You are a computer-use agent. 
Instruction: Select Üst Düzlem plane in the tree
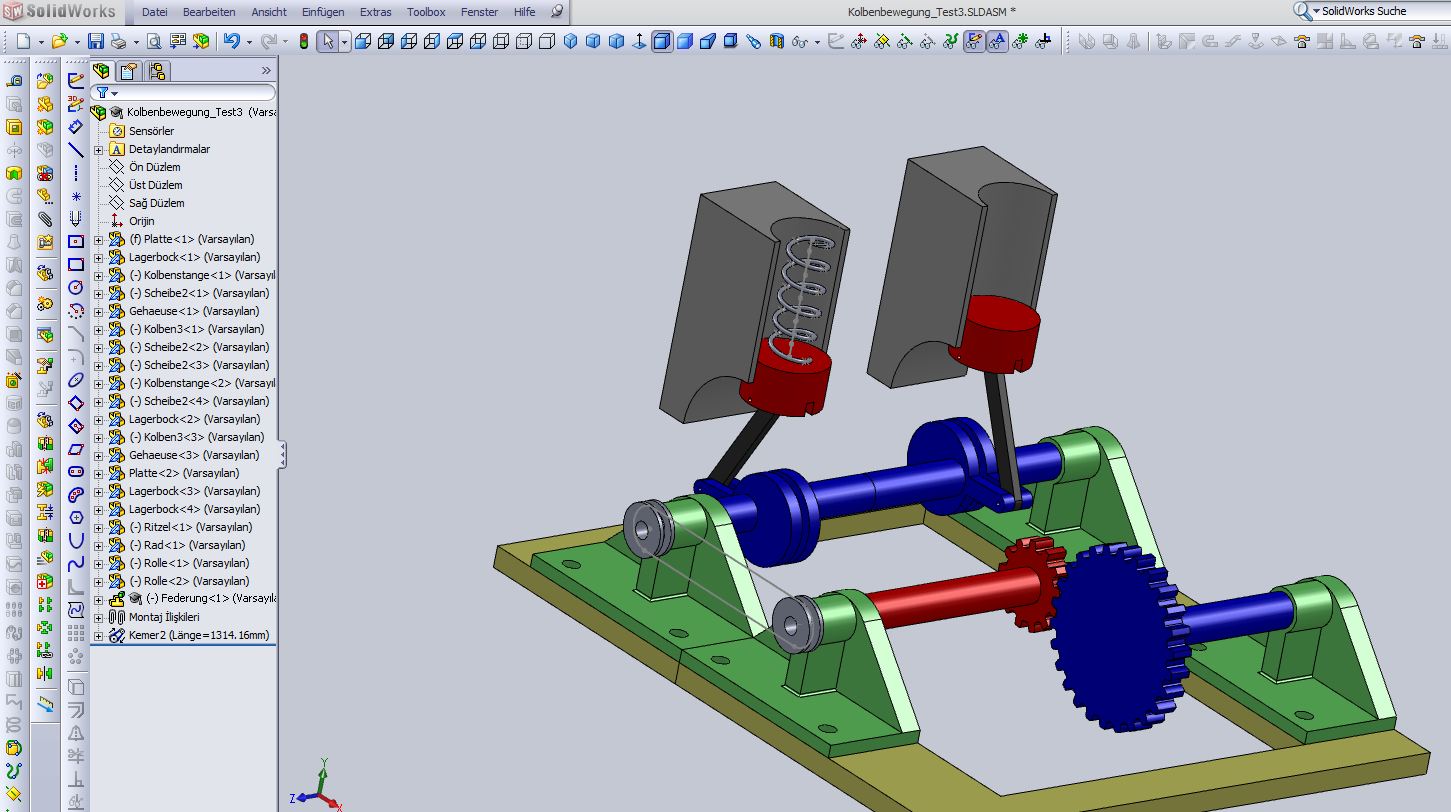tap(155, 185)
